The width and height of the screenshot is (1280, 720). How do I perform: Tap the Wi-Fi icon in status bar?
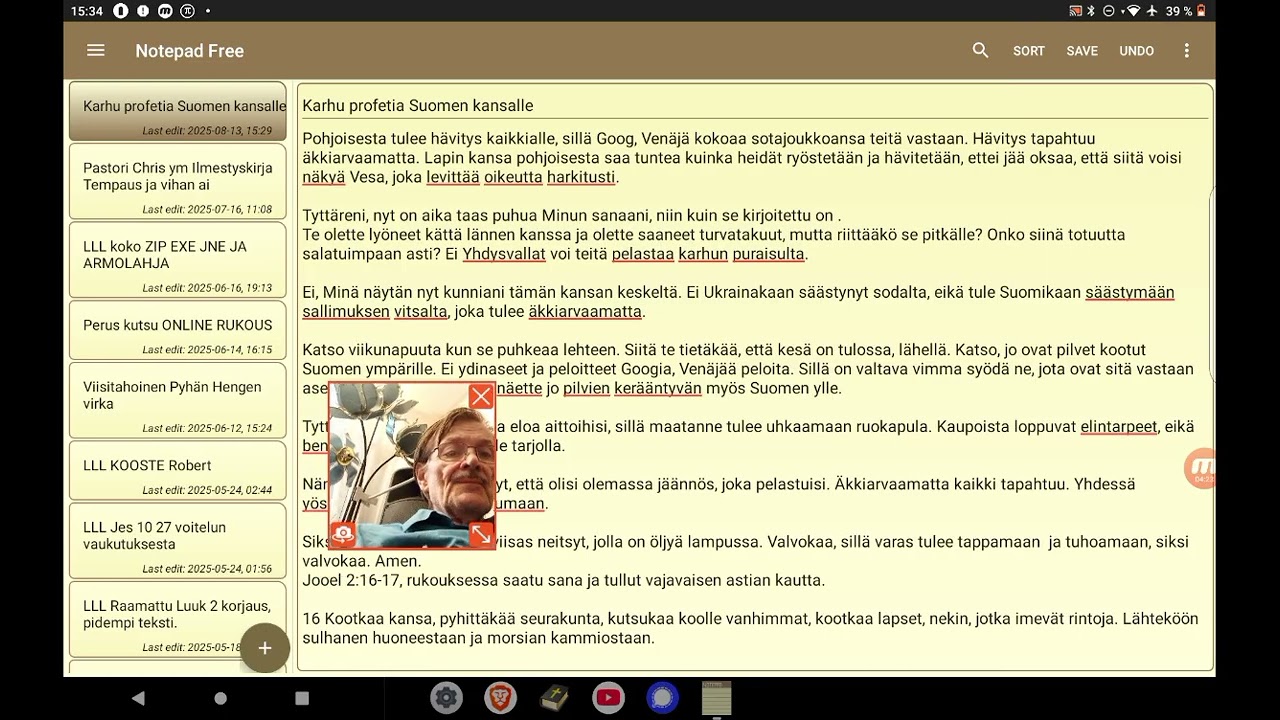click(1133, 11)
